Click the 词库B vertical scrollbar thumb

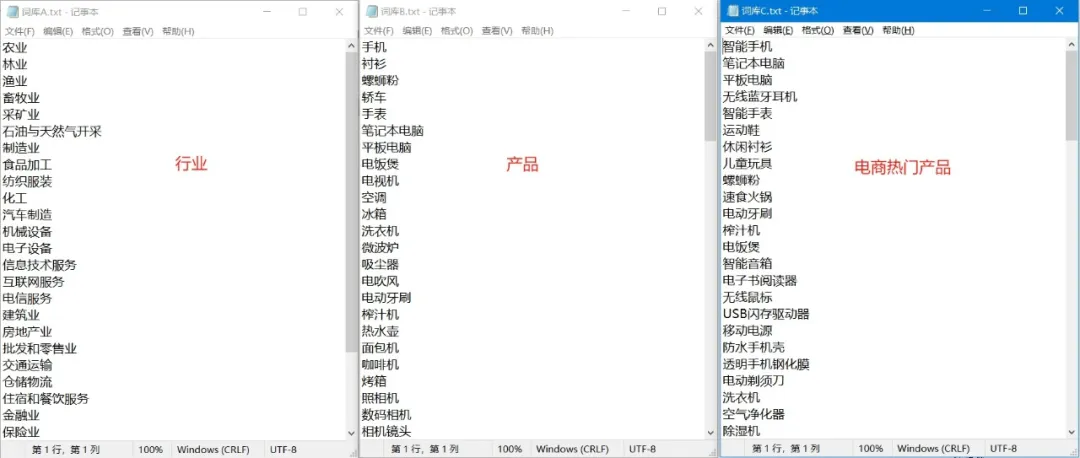click(x=711, y=96)
